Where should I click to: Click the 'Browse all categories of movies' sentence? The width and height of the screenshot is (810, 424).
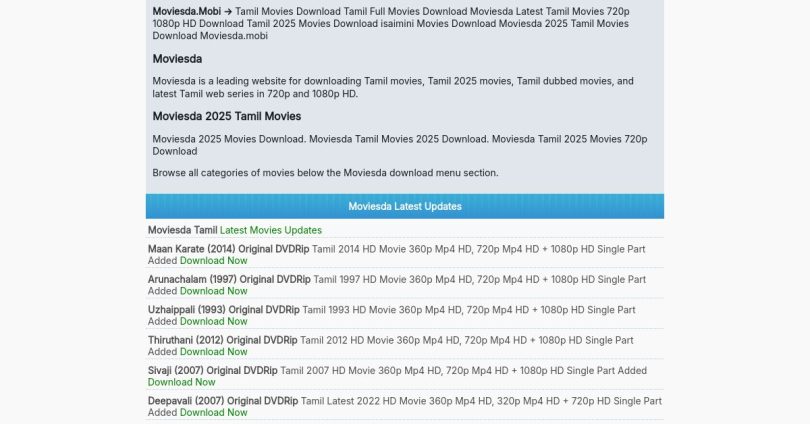[325, 173]
